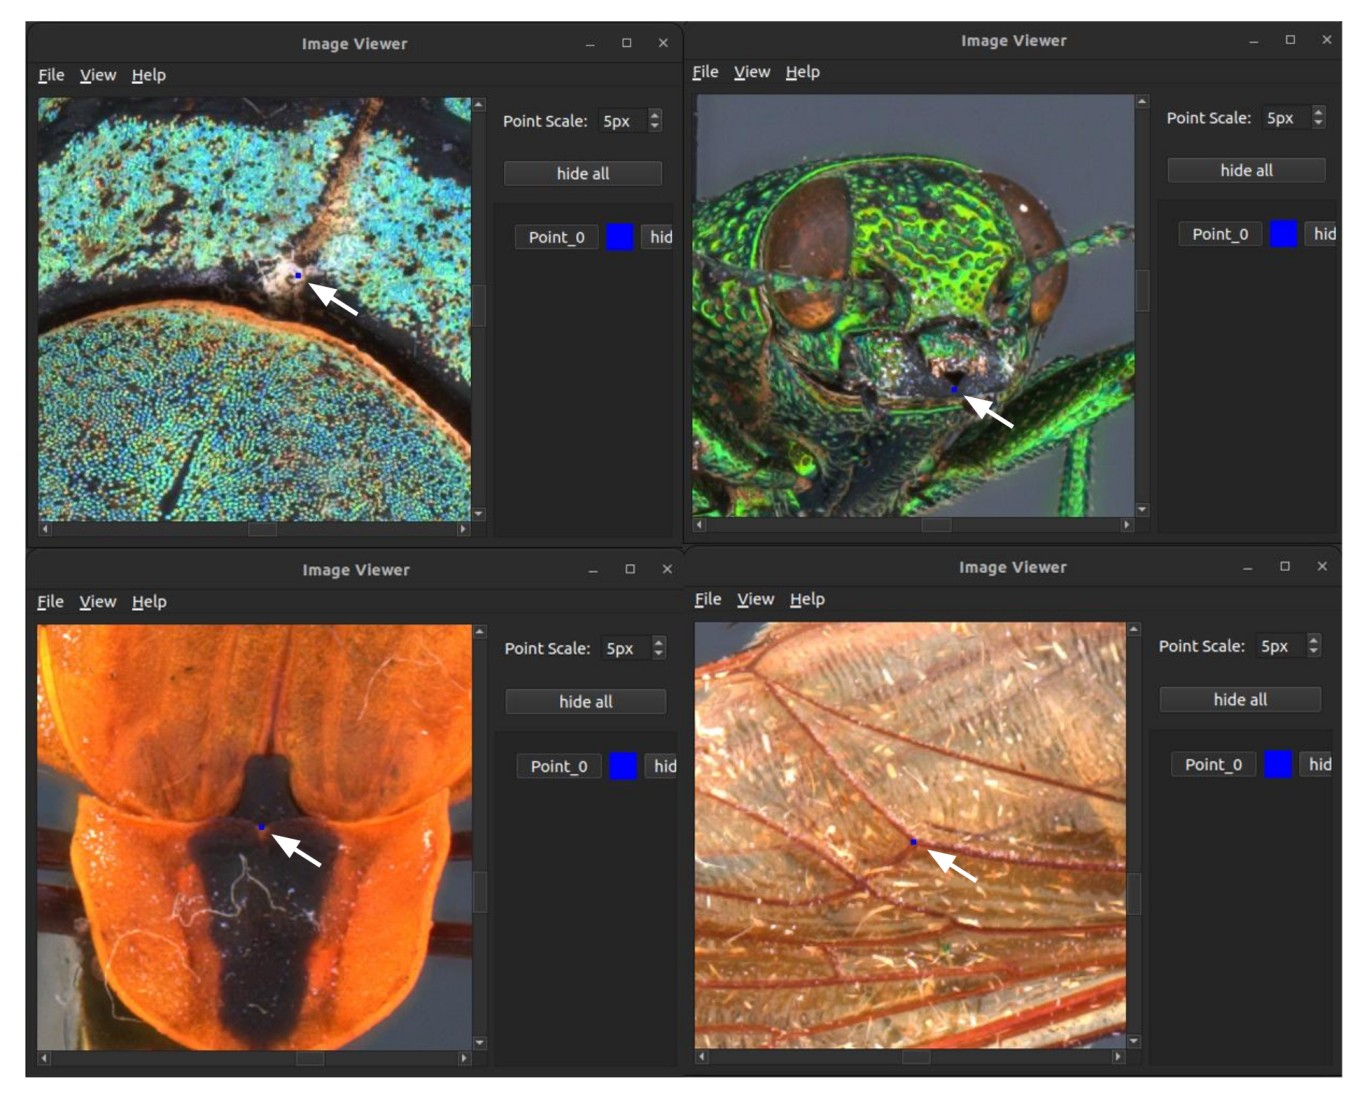Maximize the window showing the green beetle head

[1290, 40]
